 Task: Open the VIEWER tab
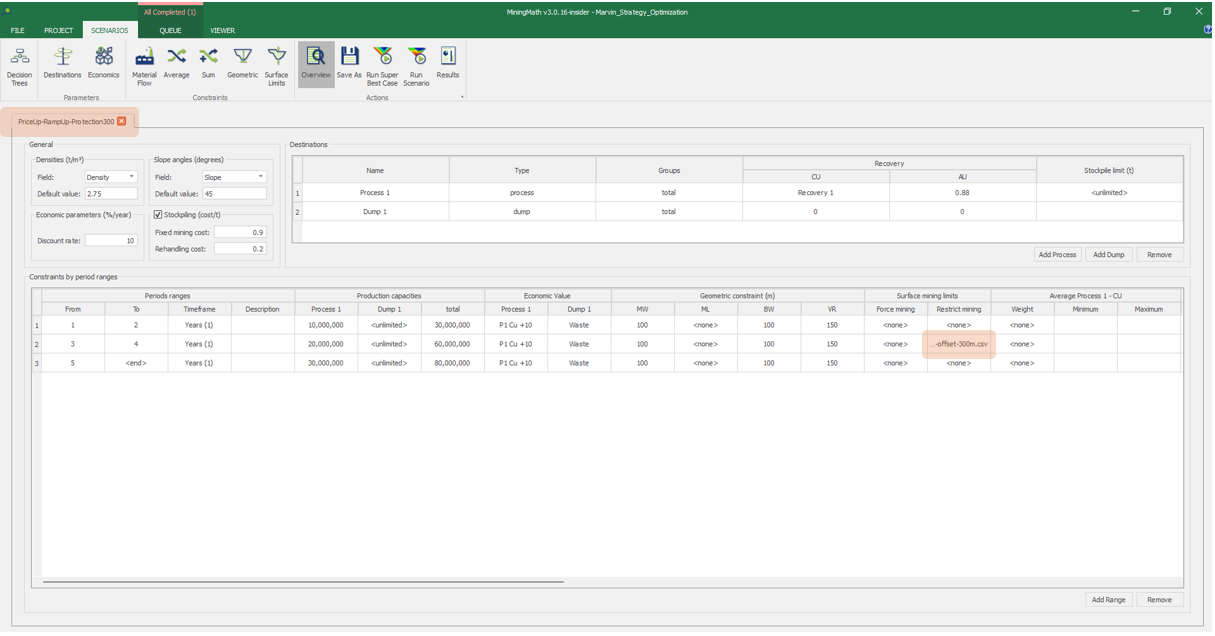(222, 30)
